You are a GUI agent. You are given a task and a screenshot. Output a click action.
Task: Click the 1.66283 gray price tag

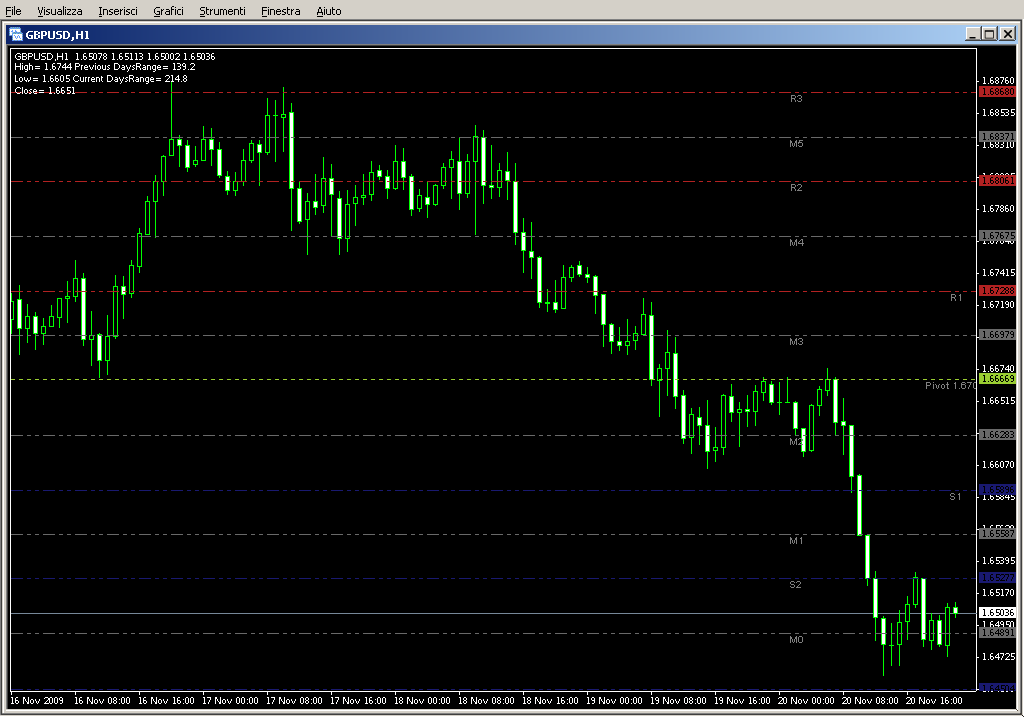click(997, 434)
